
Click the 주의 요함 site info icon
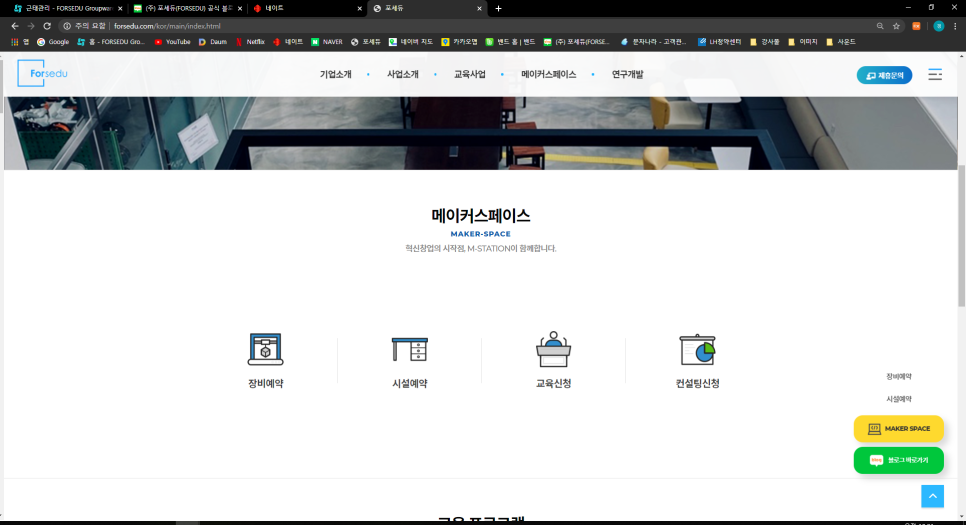pos(67,26)
